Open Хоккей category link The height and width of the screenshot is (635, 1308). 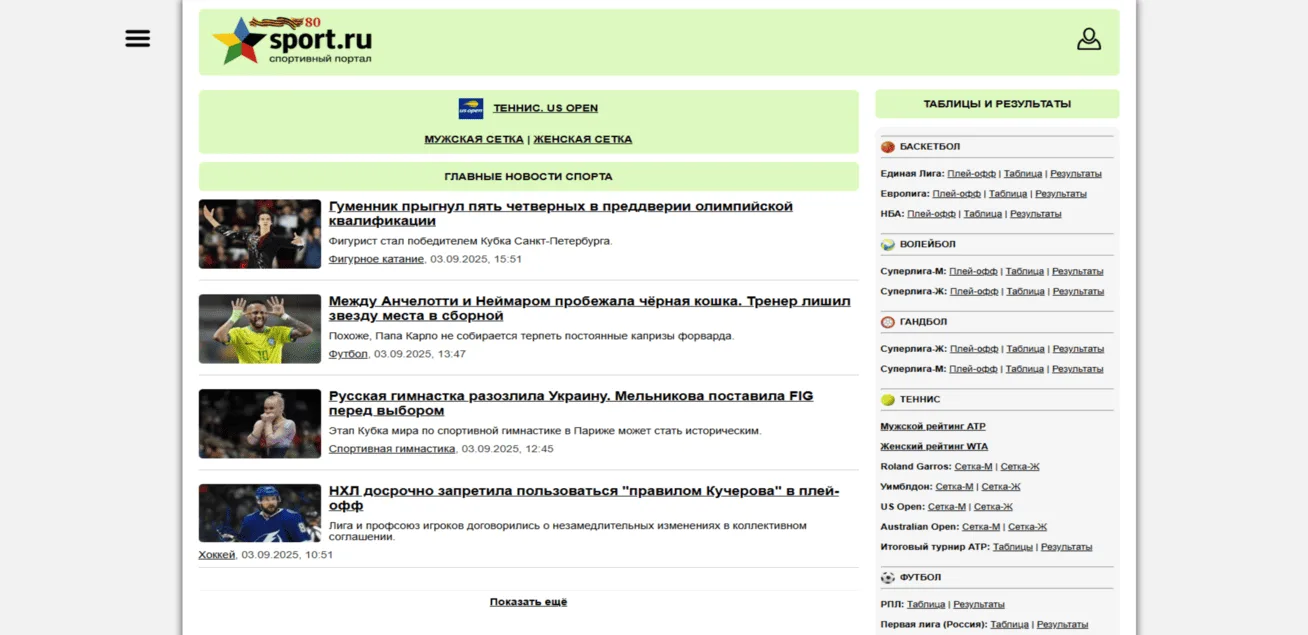[x=217, y=554]
